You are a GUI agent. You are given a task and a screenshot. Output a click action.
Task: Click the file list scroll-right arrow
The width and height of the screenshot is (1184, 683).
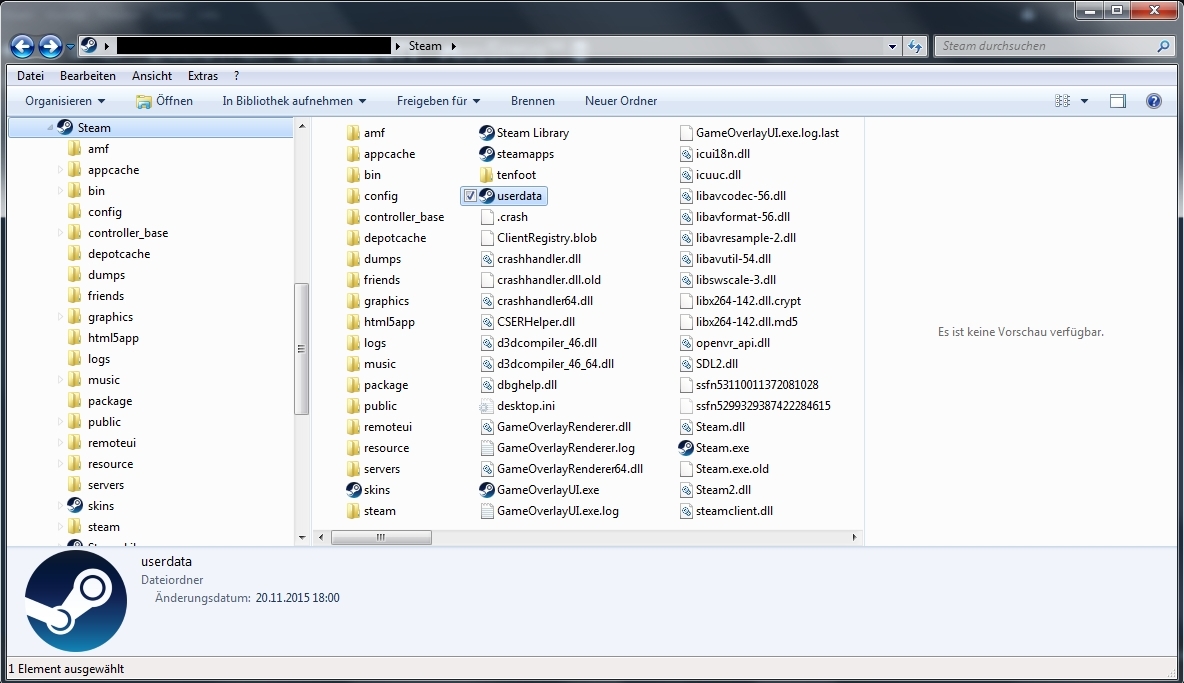coord(854,537)
